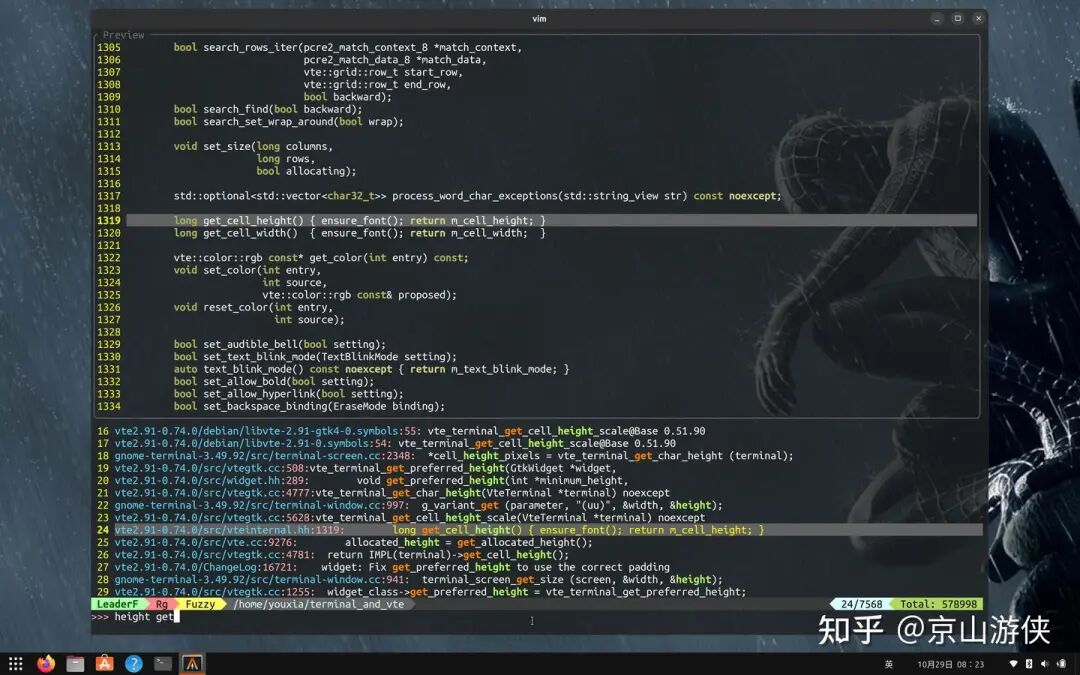Click the Fuzzy segment in statusline
This screenshot has height=675, width=1080.
pyautogui.click(x=200, y=604)
